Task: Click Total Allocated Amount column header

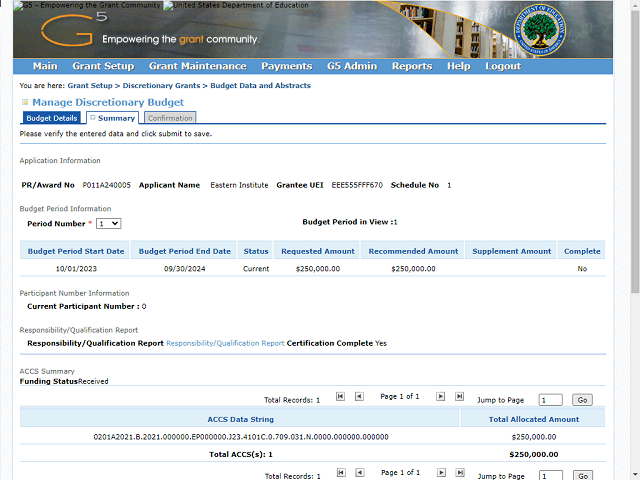Action: point(534,420)
